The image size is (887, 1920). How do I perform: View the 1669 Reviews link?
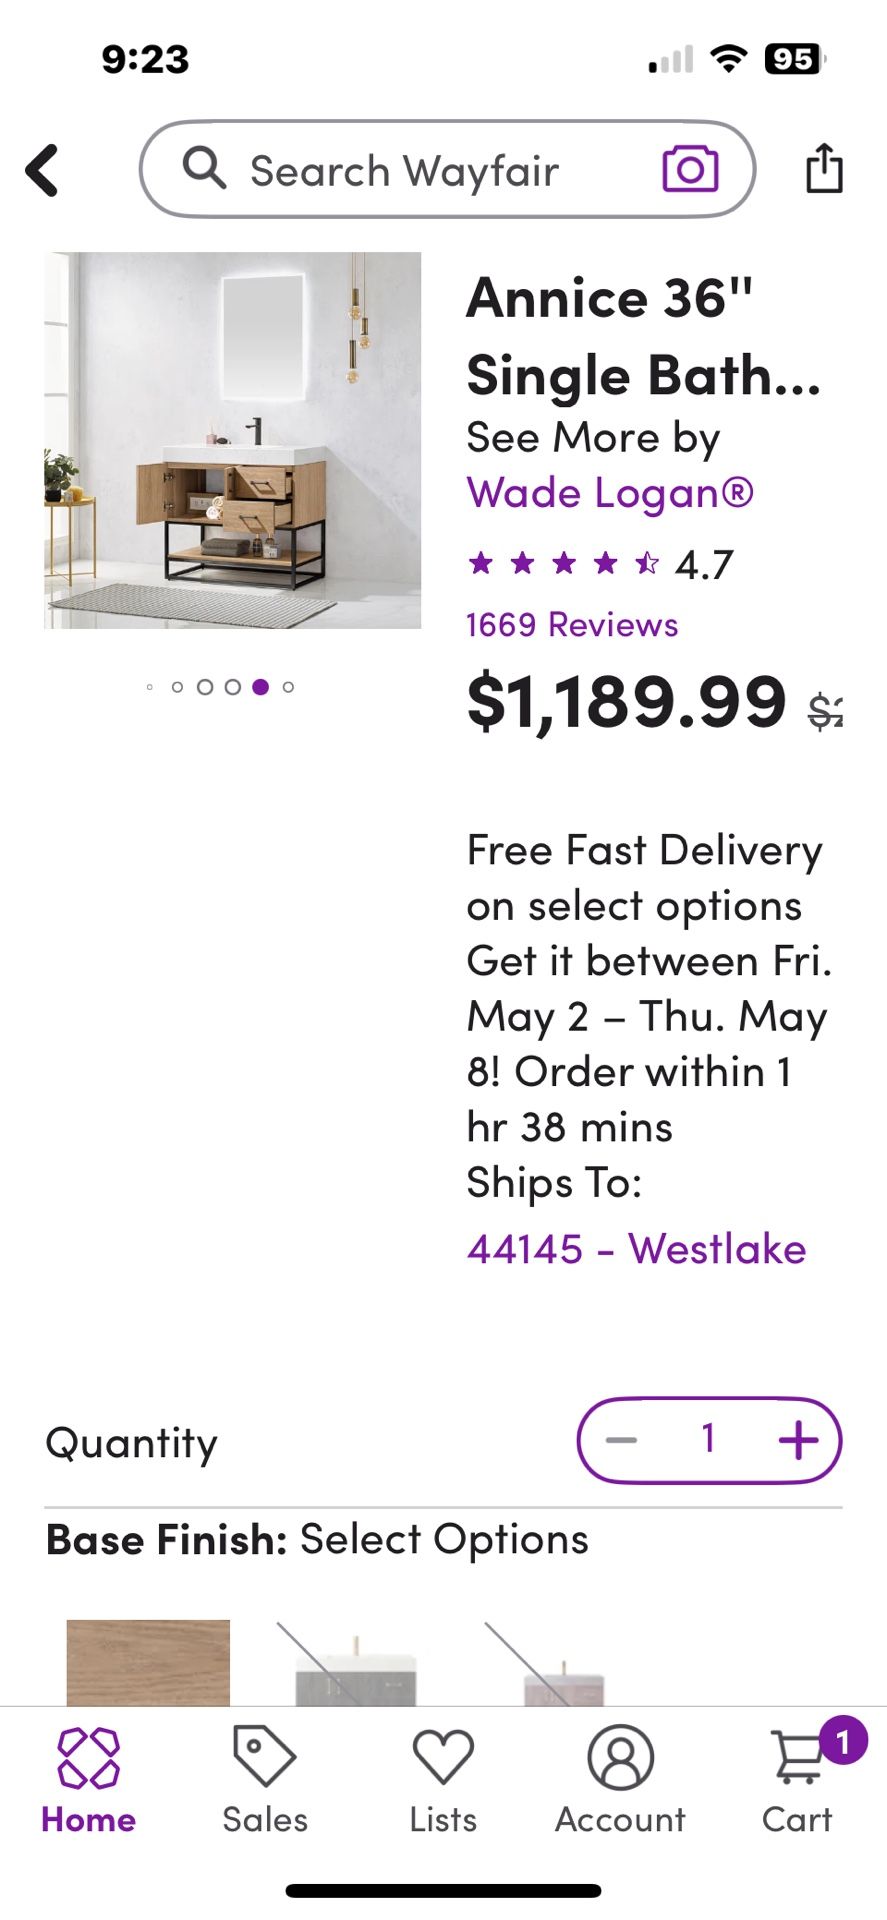tap(572, 625)
